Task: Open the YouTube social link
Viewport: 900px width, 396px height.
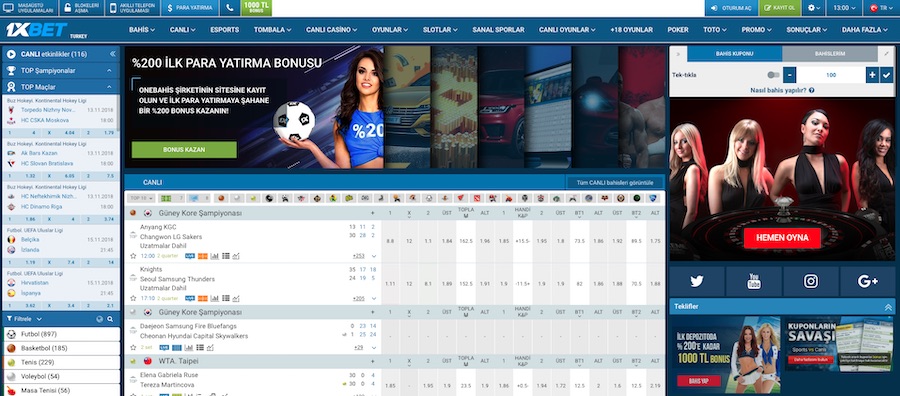Action: [753, 281]
